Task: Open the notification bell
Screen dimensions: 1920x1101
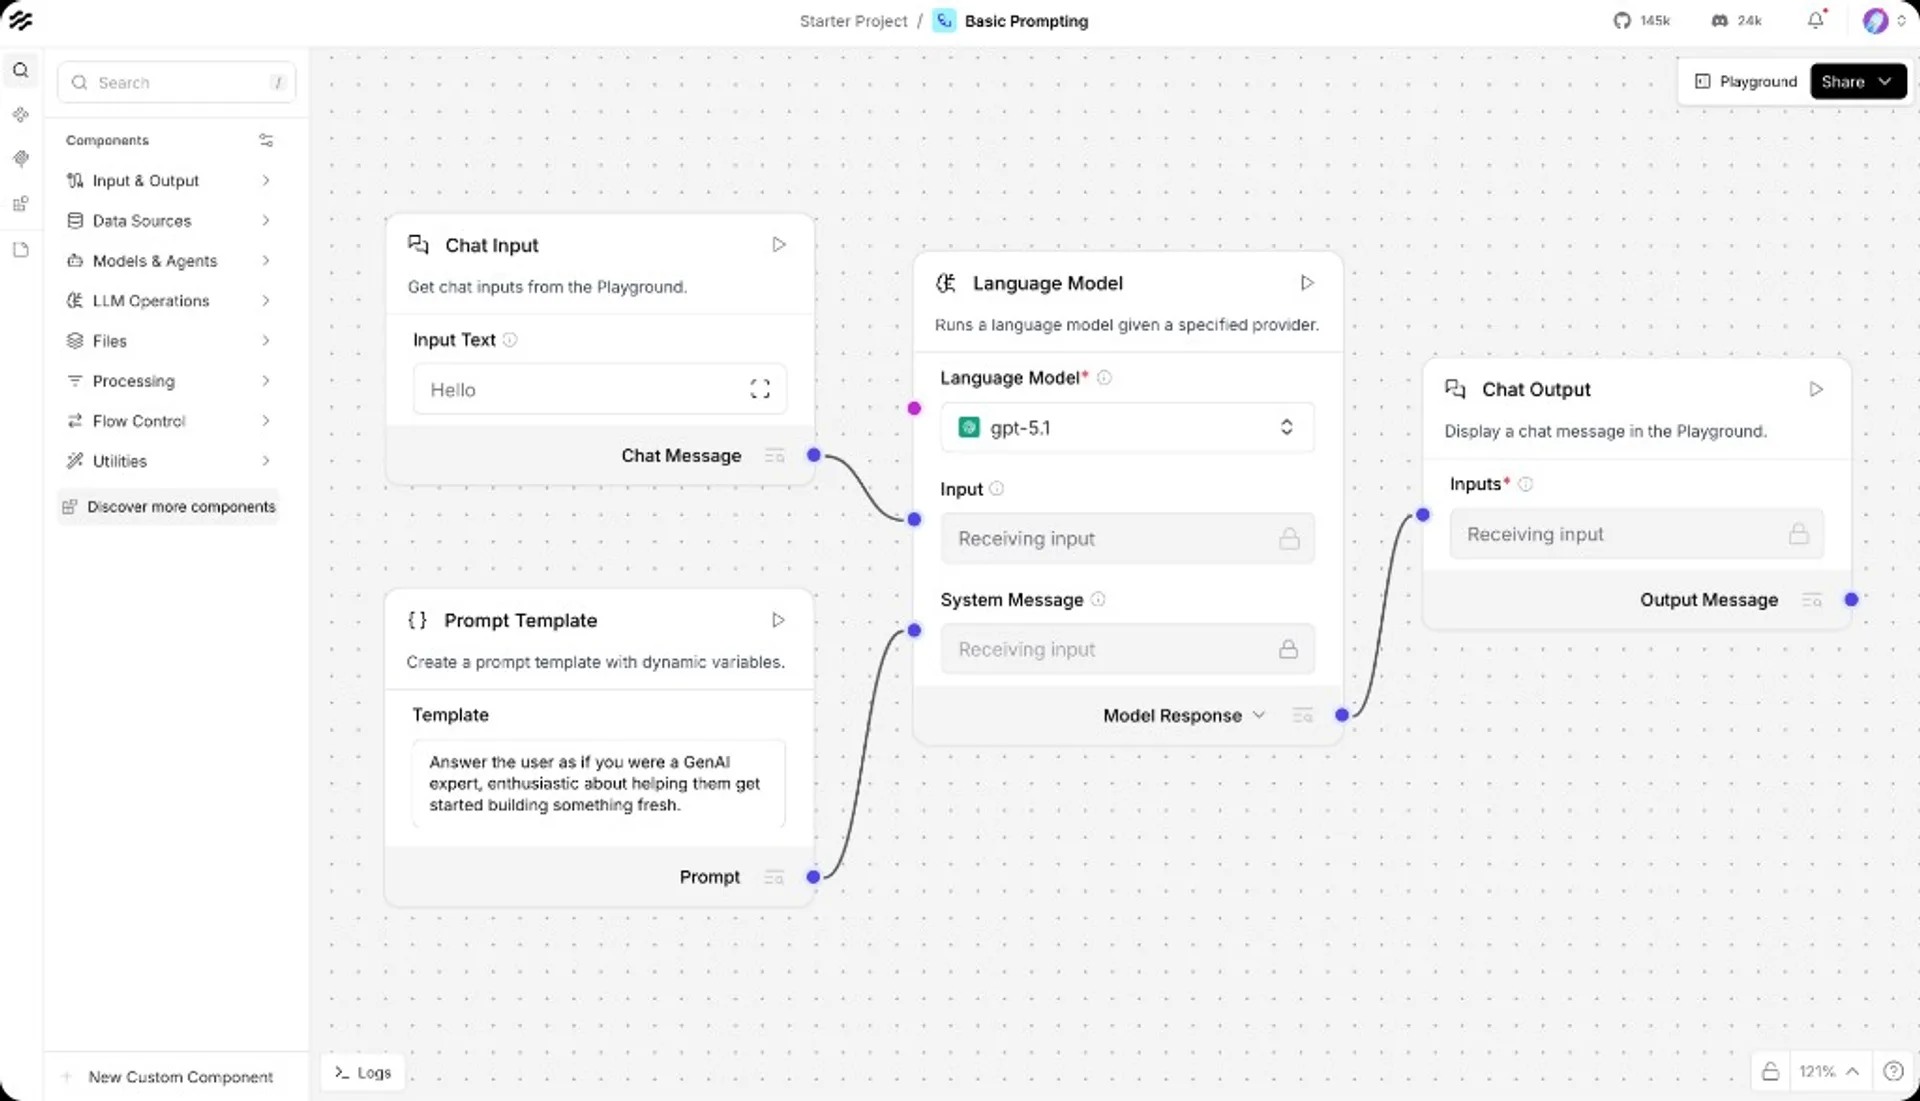Action: click(x=1815, y=20)
